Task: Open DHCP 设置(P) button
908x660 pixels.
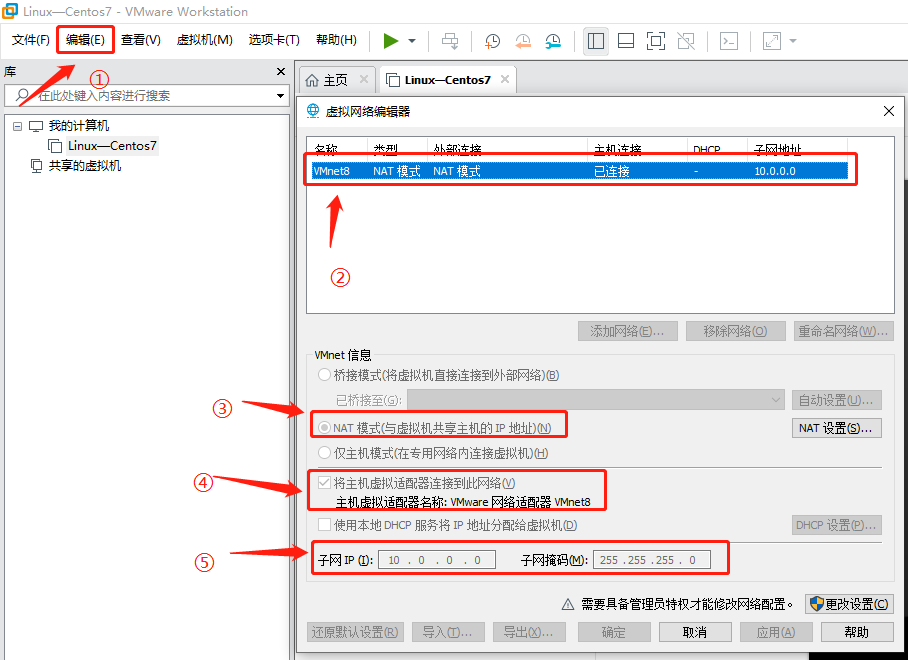Action: tap(836, 525)
